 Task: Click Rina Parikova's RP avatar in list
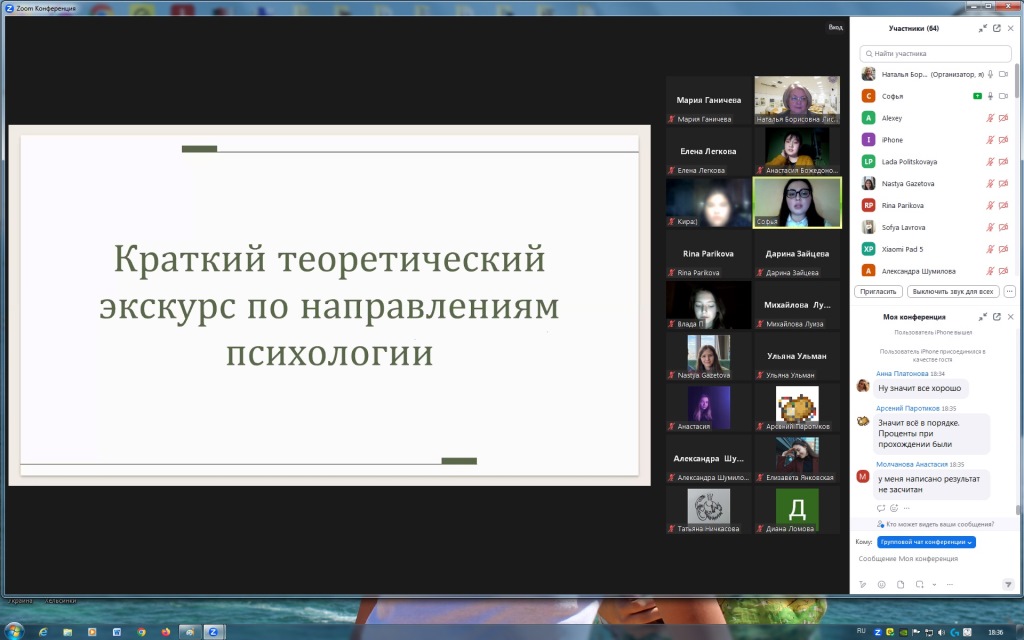868,205
